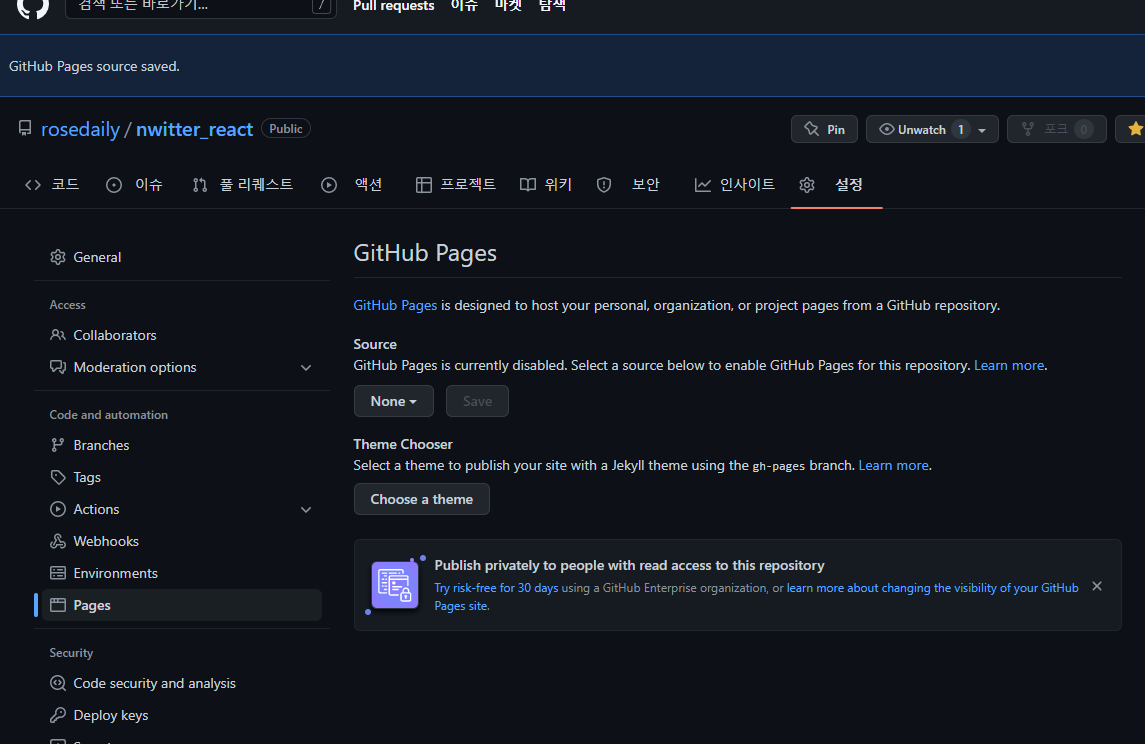Open Environments settings in sidebar
The image size is (1145, 744).
(x=182, y=573)
